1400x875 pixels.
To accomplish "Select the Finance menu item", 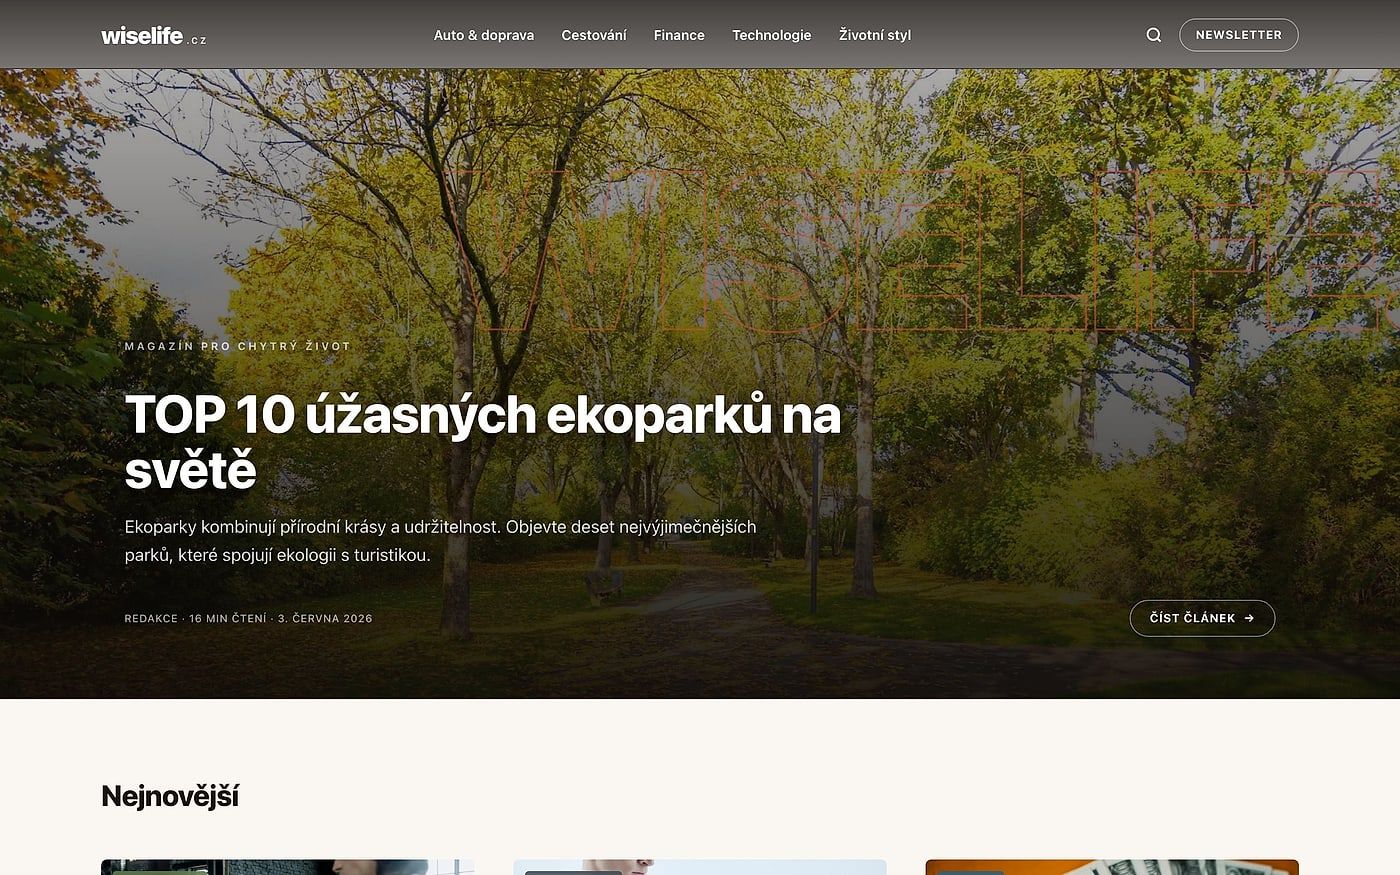I will coord(679,35).
